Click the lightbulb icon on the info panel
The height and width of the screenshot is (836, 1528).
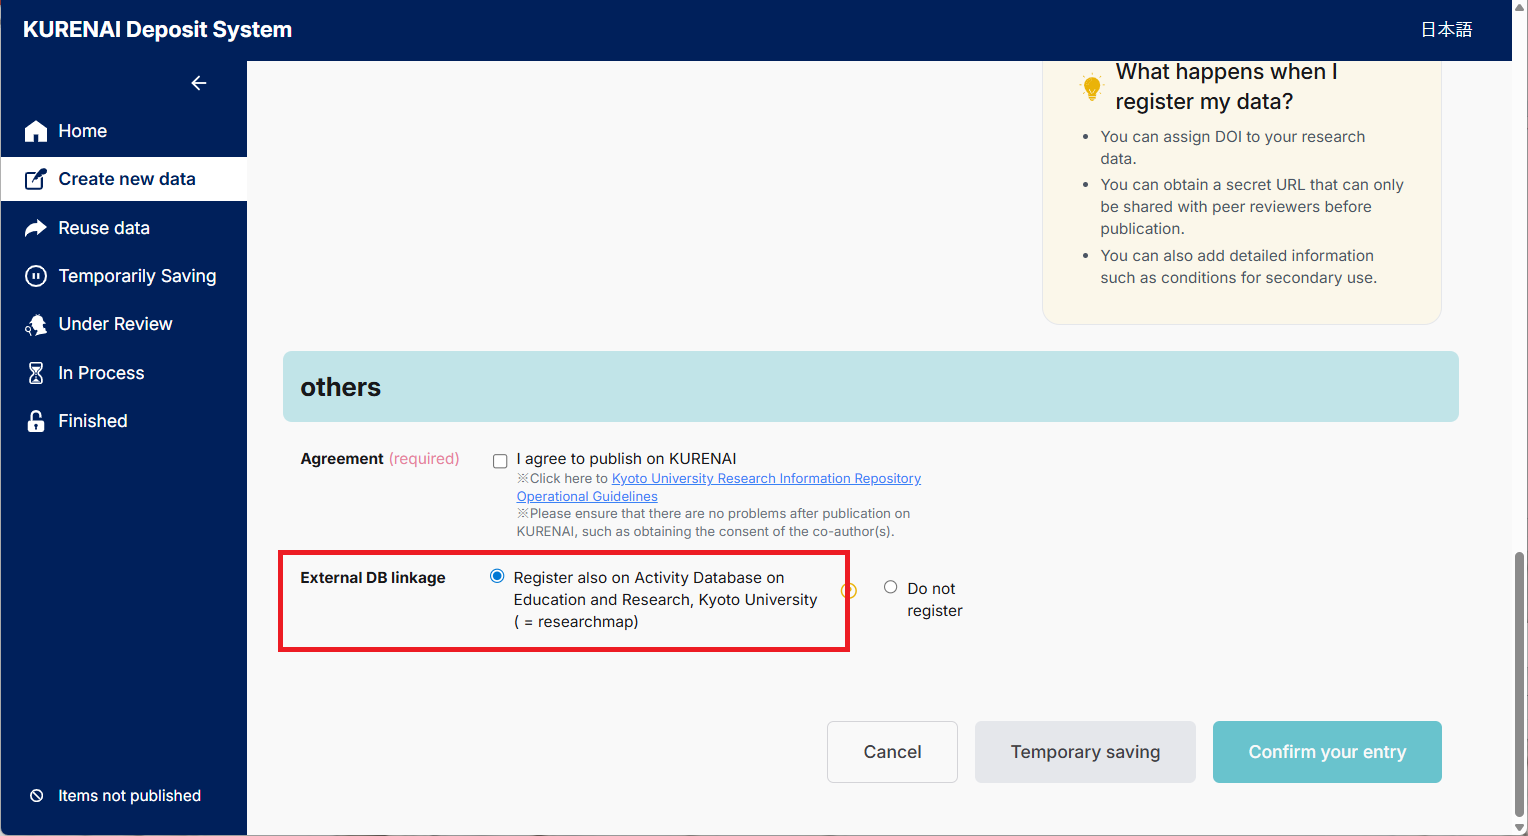pyautogui.click(x=1092, y=87)
